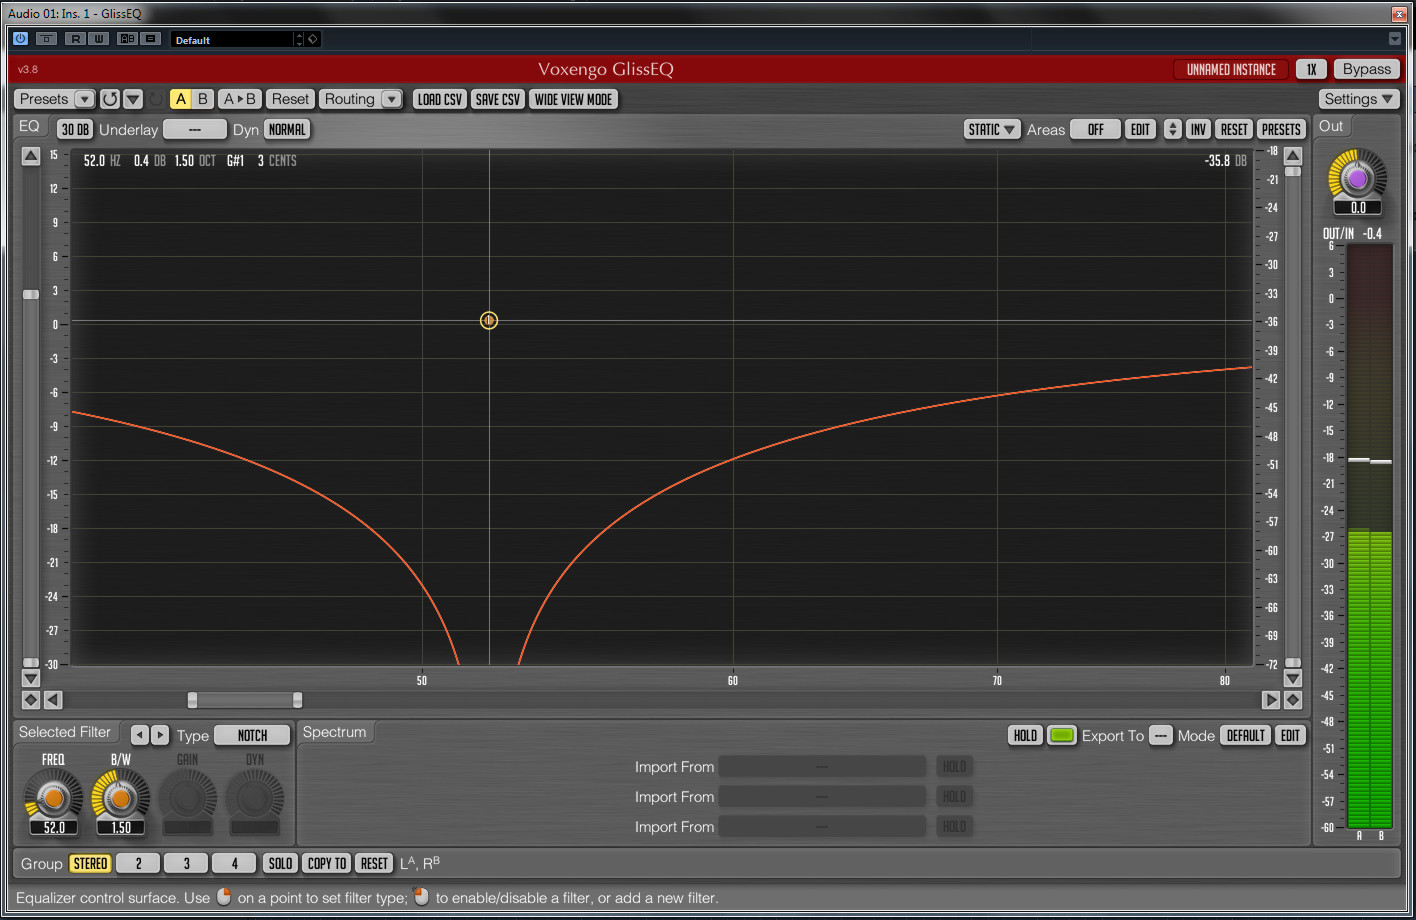Open the 1X oversampling selector
Screen dimensions: 1416x920
pos(1311,69)
